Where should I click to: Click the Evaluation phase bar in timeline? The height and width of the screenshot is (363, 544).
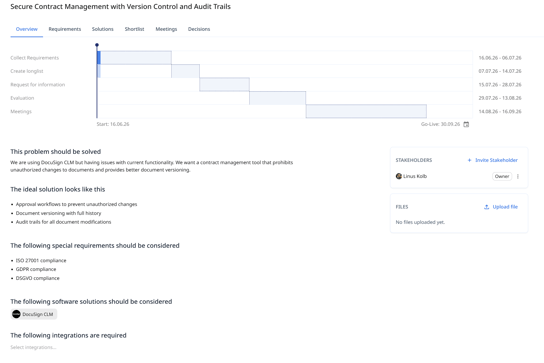pos(277,98)
